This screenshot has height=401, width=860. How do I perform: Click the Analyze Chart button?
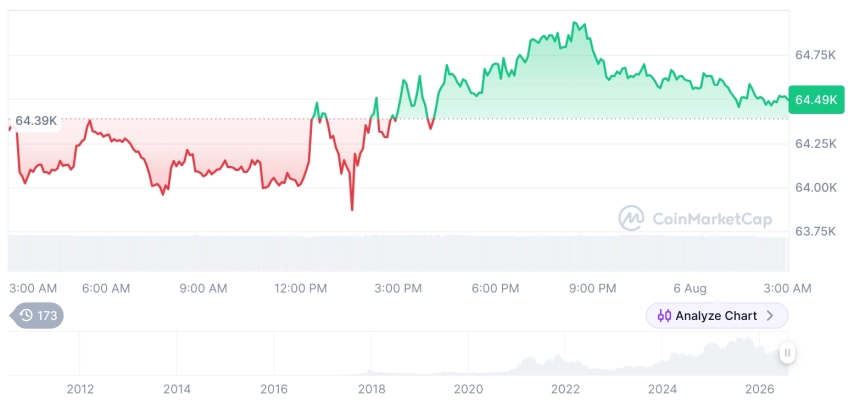coord(717,315)
